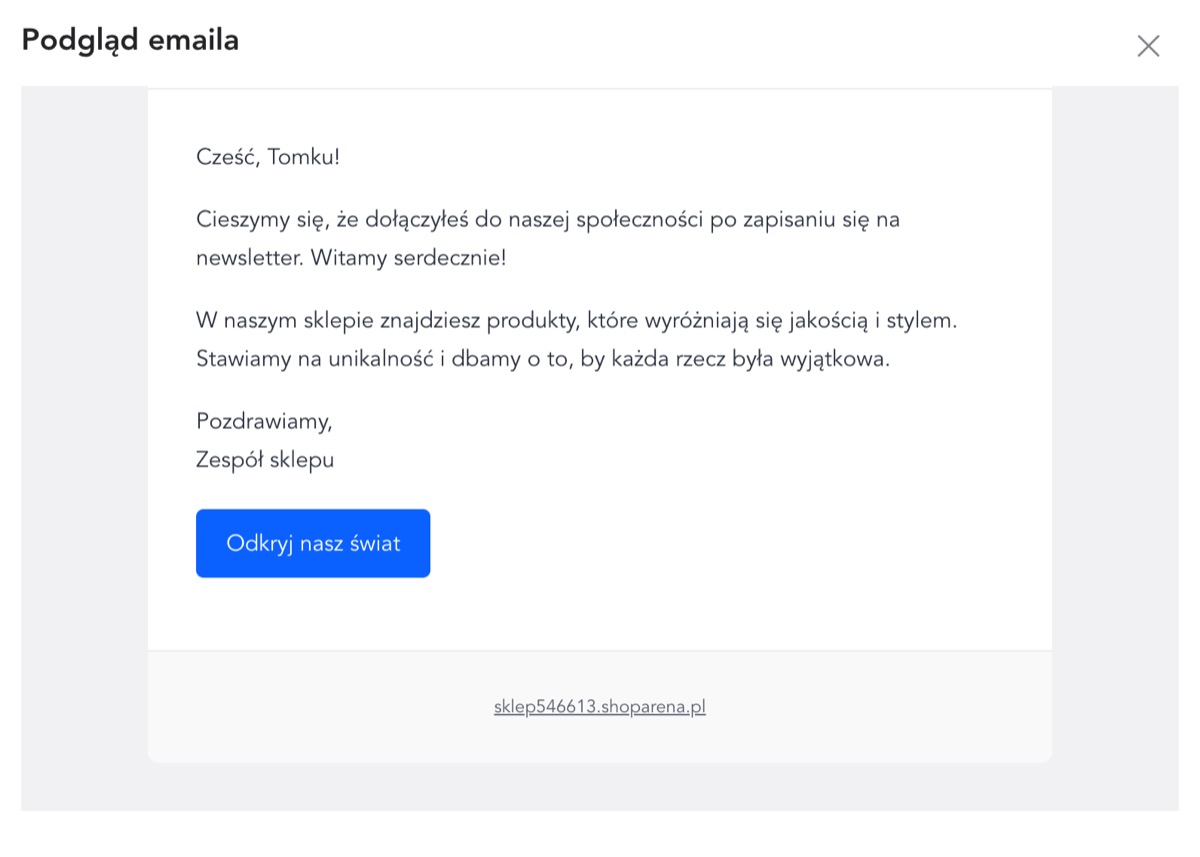1200x857 pixels.
Task: Click the empty space below the CTA button
Action: pos(600,615)
